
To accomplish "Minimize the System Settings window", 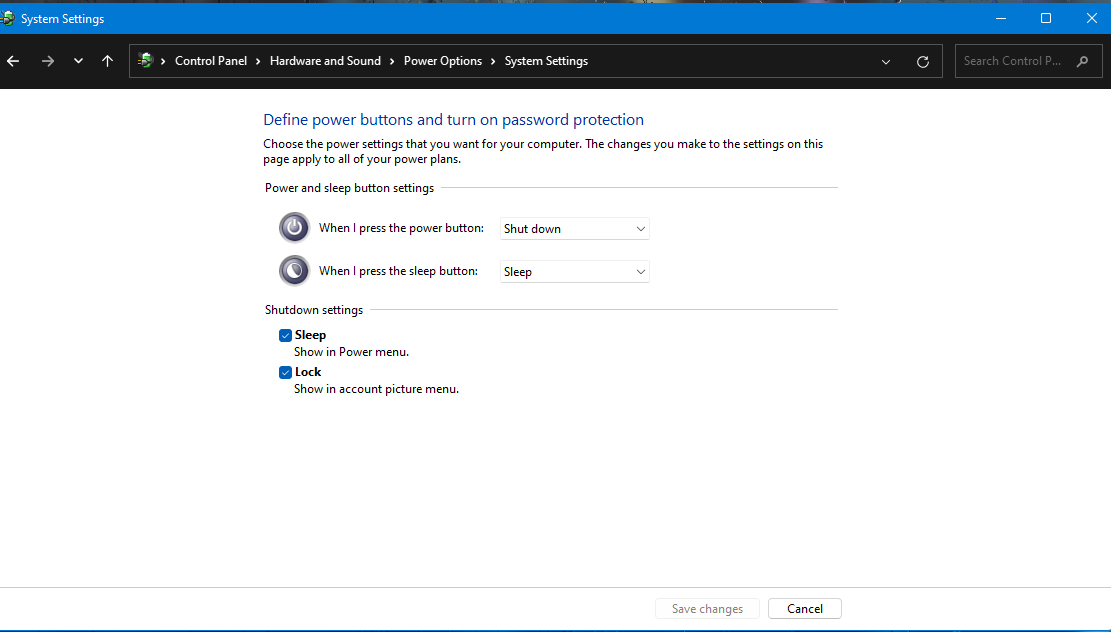I will pos(1001,18).
